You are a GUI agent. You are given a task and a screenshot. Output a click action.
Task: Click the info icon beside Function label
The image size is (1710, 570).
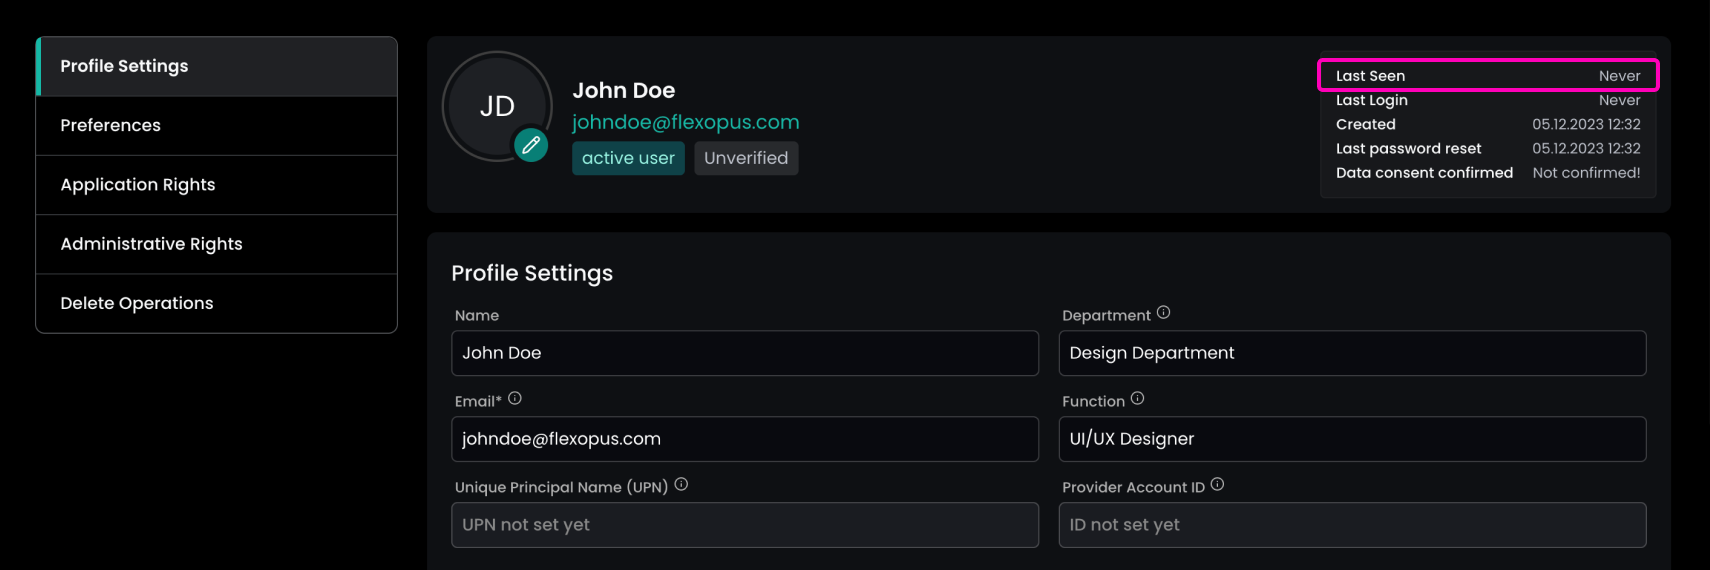(x=1137, y=399)
